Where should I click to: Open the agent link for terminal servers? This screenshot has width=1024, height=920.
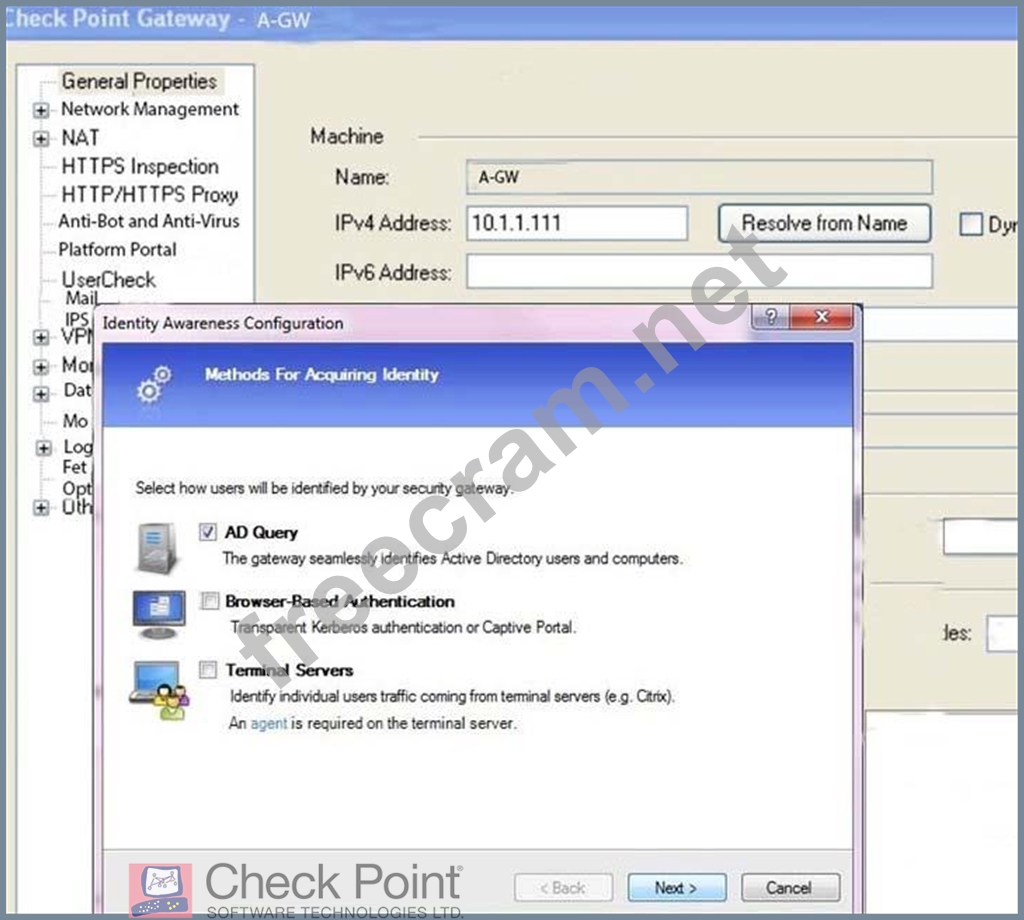(x=268, y=723)
